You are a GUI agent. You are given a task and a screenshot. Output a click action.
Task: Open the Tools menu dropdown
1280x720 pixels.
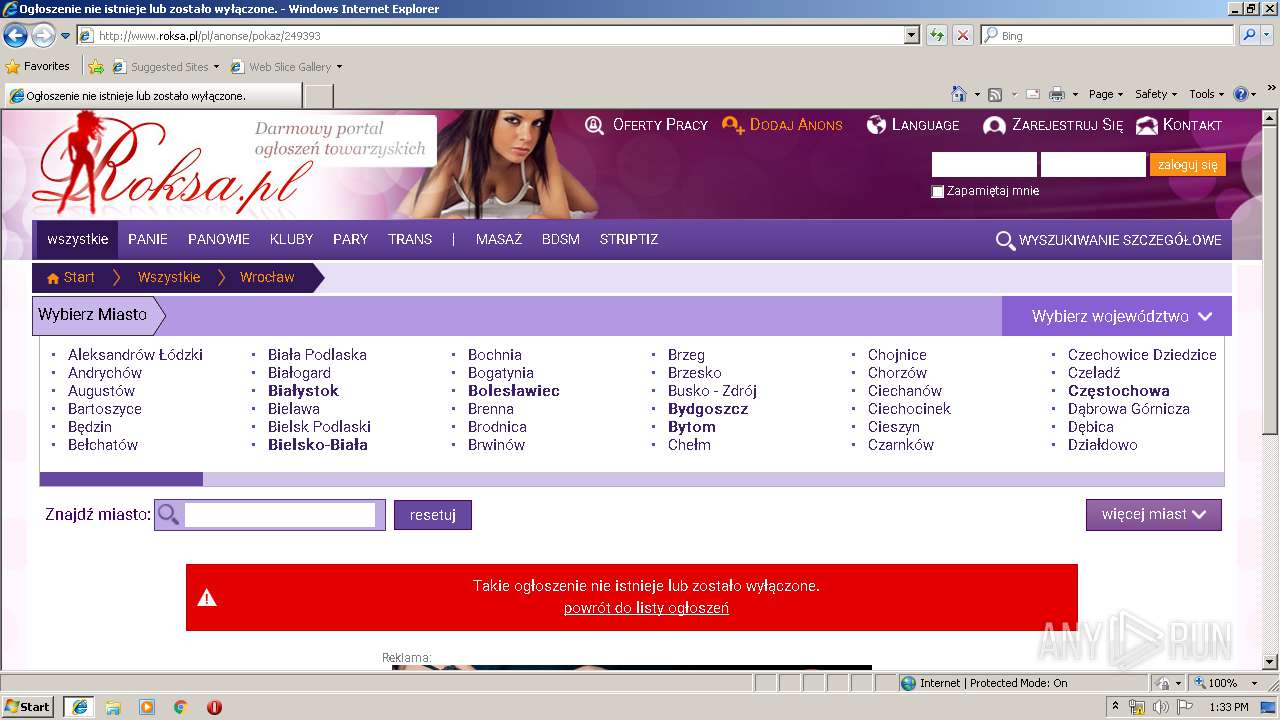pos(1207,94)
